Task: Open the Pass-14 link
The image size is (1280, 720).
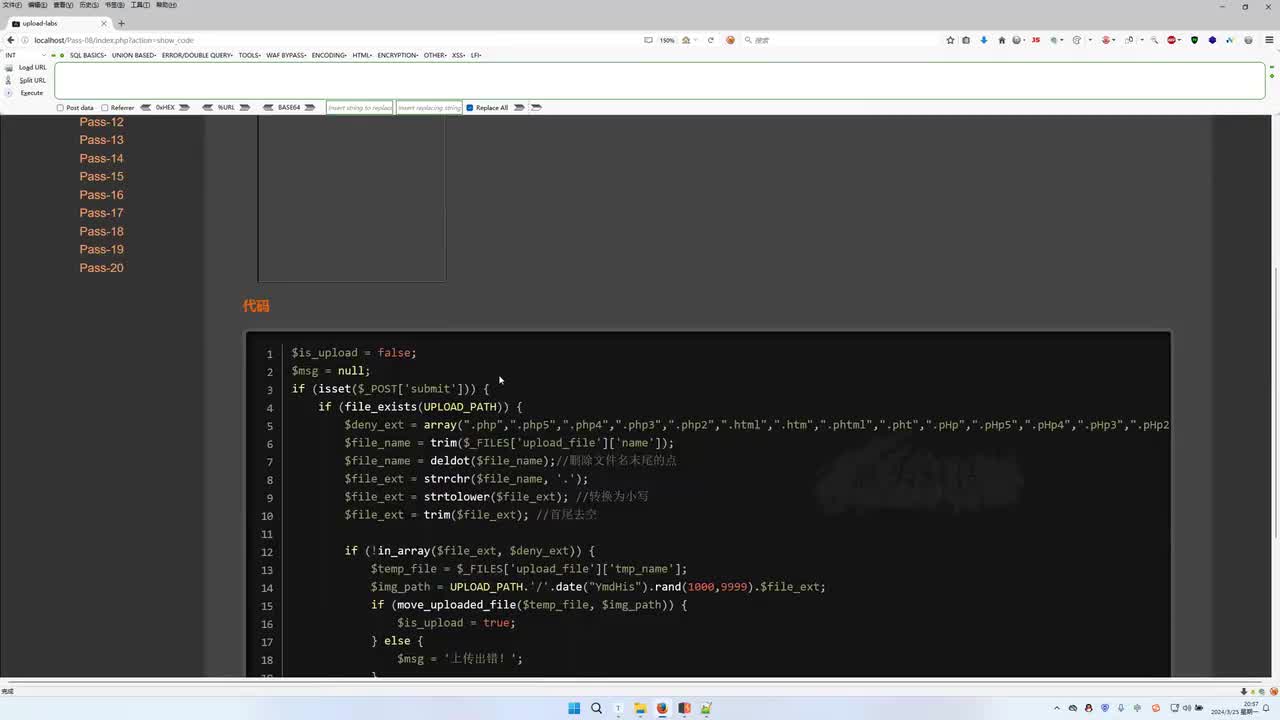Action: pyautogui.click(x=102, y=158)
